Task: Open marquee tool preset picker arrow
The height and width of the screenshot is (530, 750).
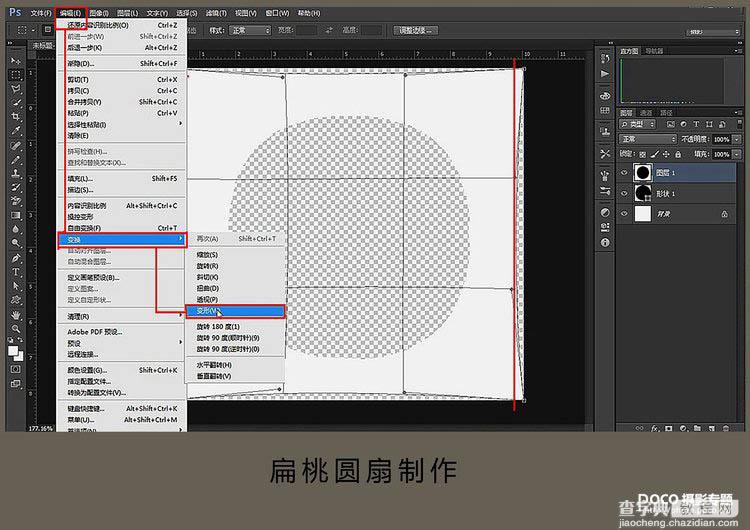Action: click(x=33, y=30)
